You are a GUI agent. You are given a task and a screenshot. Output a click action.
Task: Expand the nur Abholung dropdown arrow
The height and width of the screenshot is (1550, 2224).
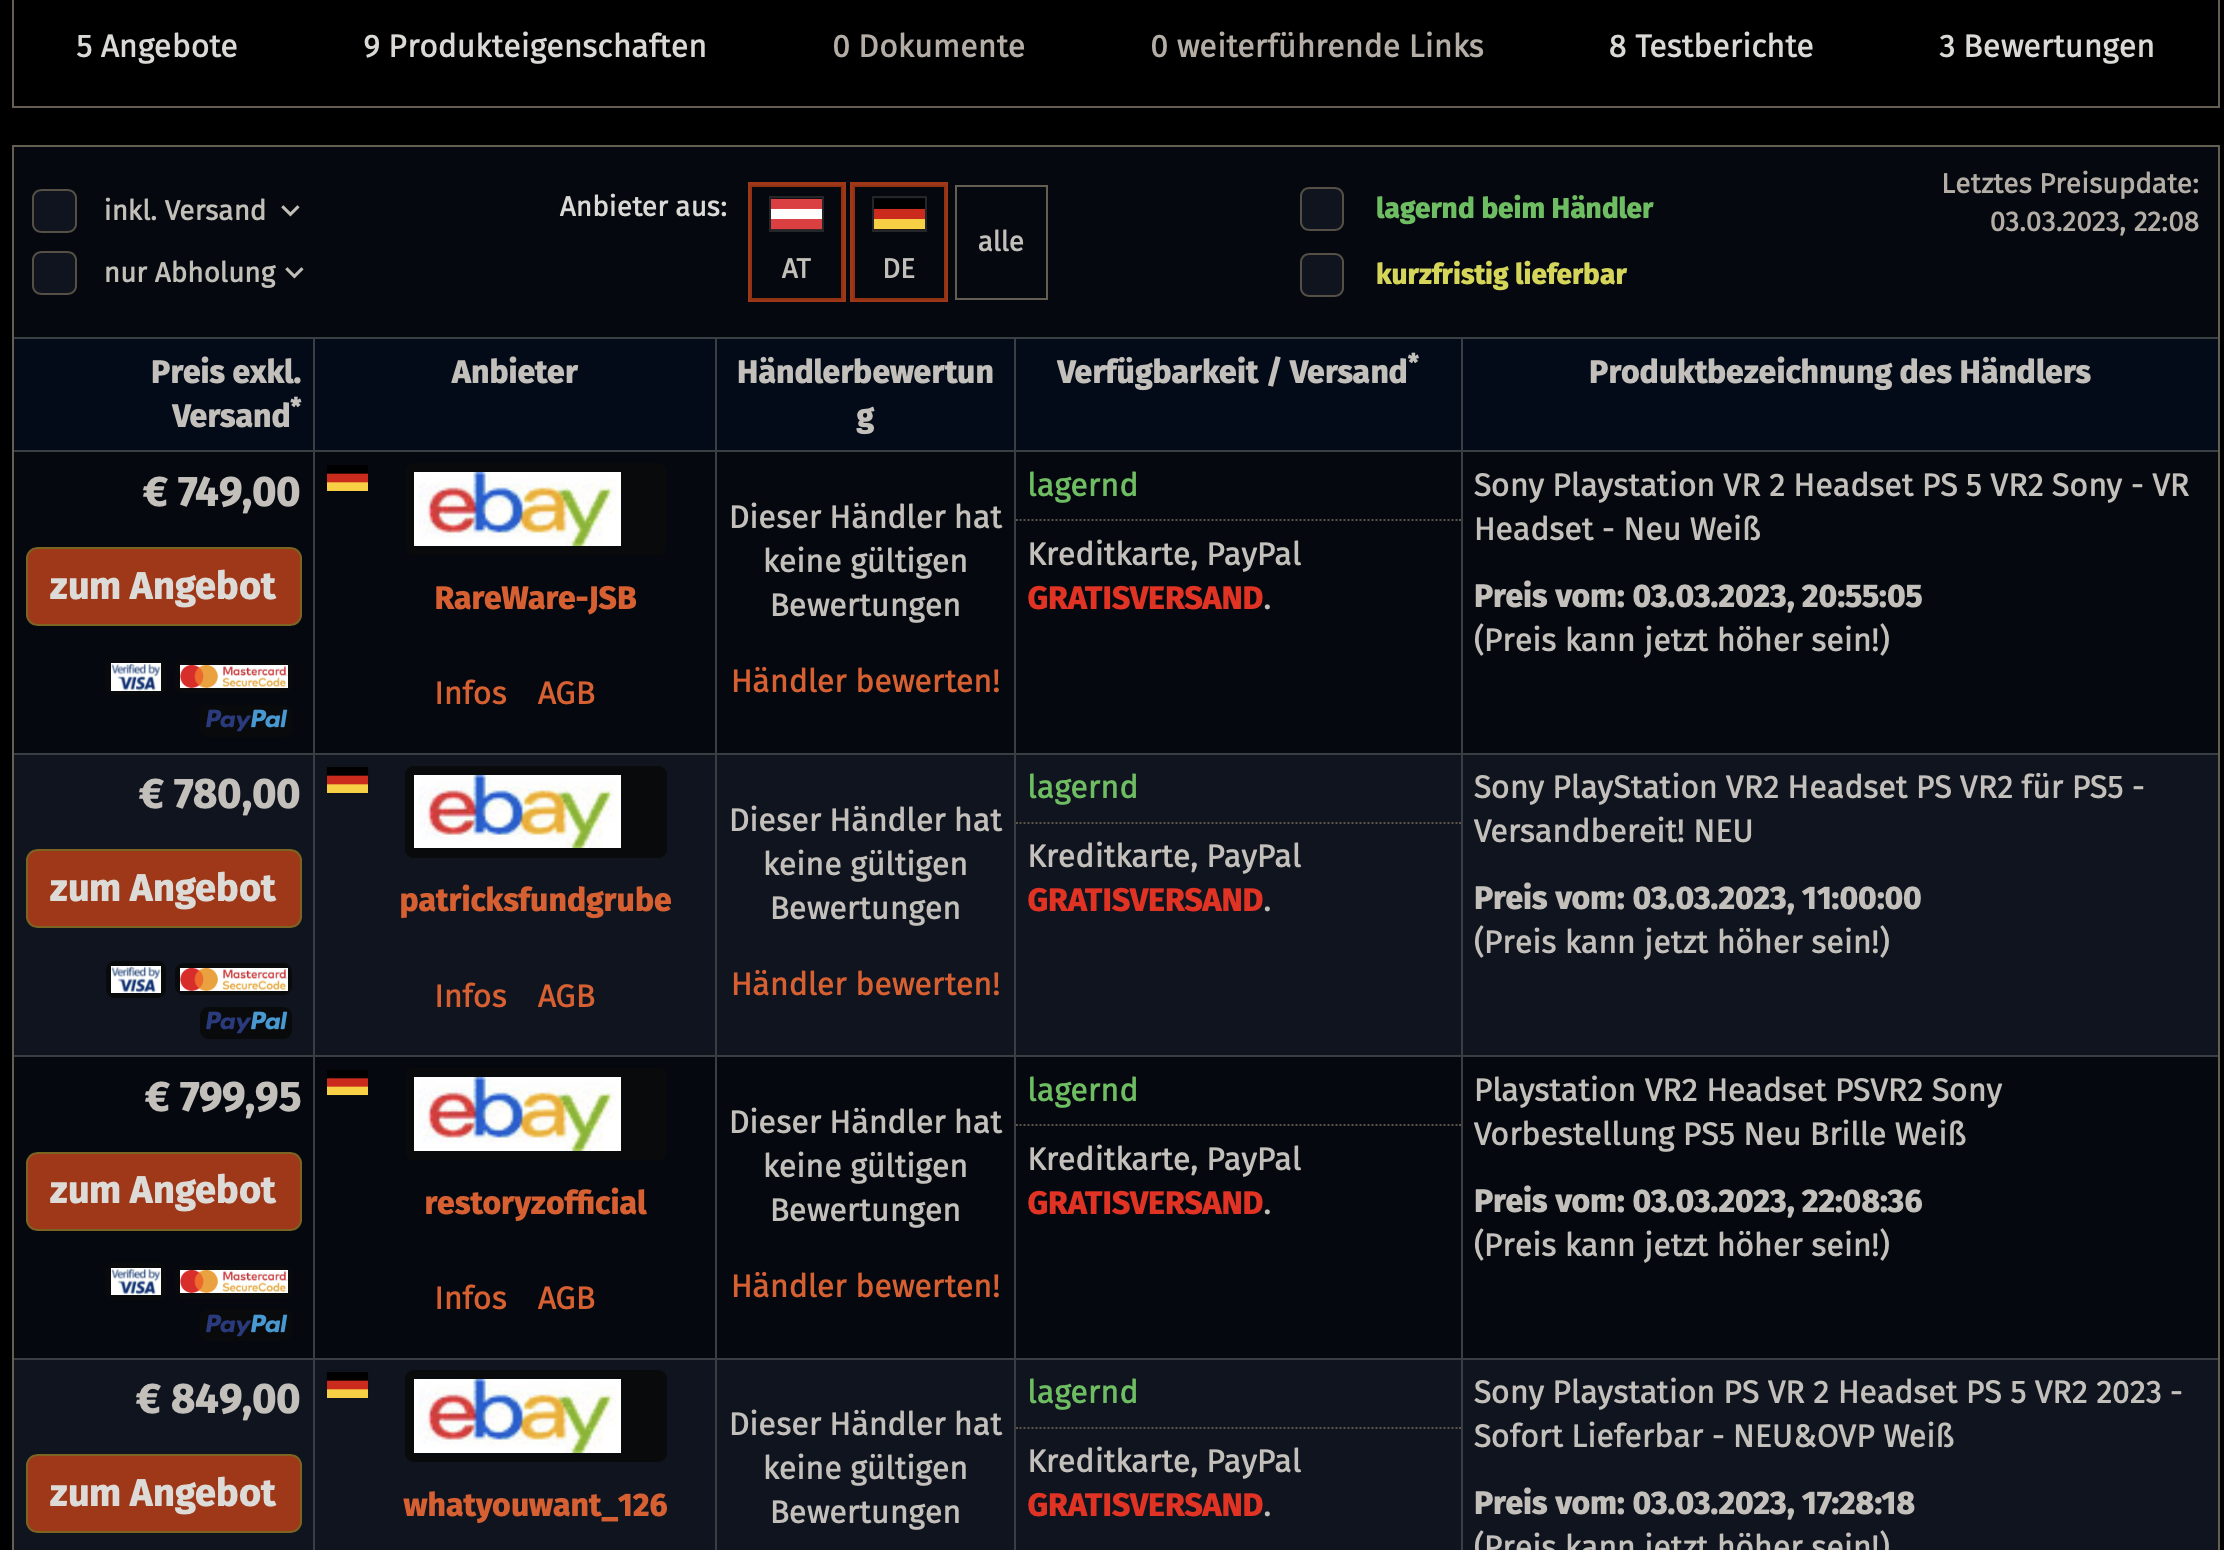295,273
